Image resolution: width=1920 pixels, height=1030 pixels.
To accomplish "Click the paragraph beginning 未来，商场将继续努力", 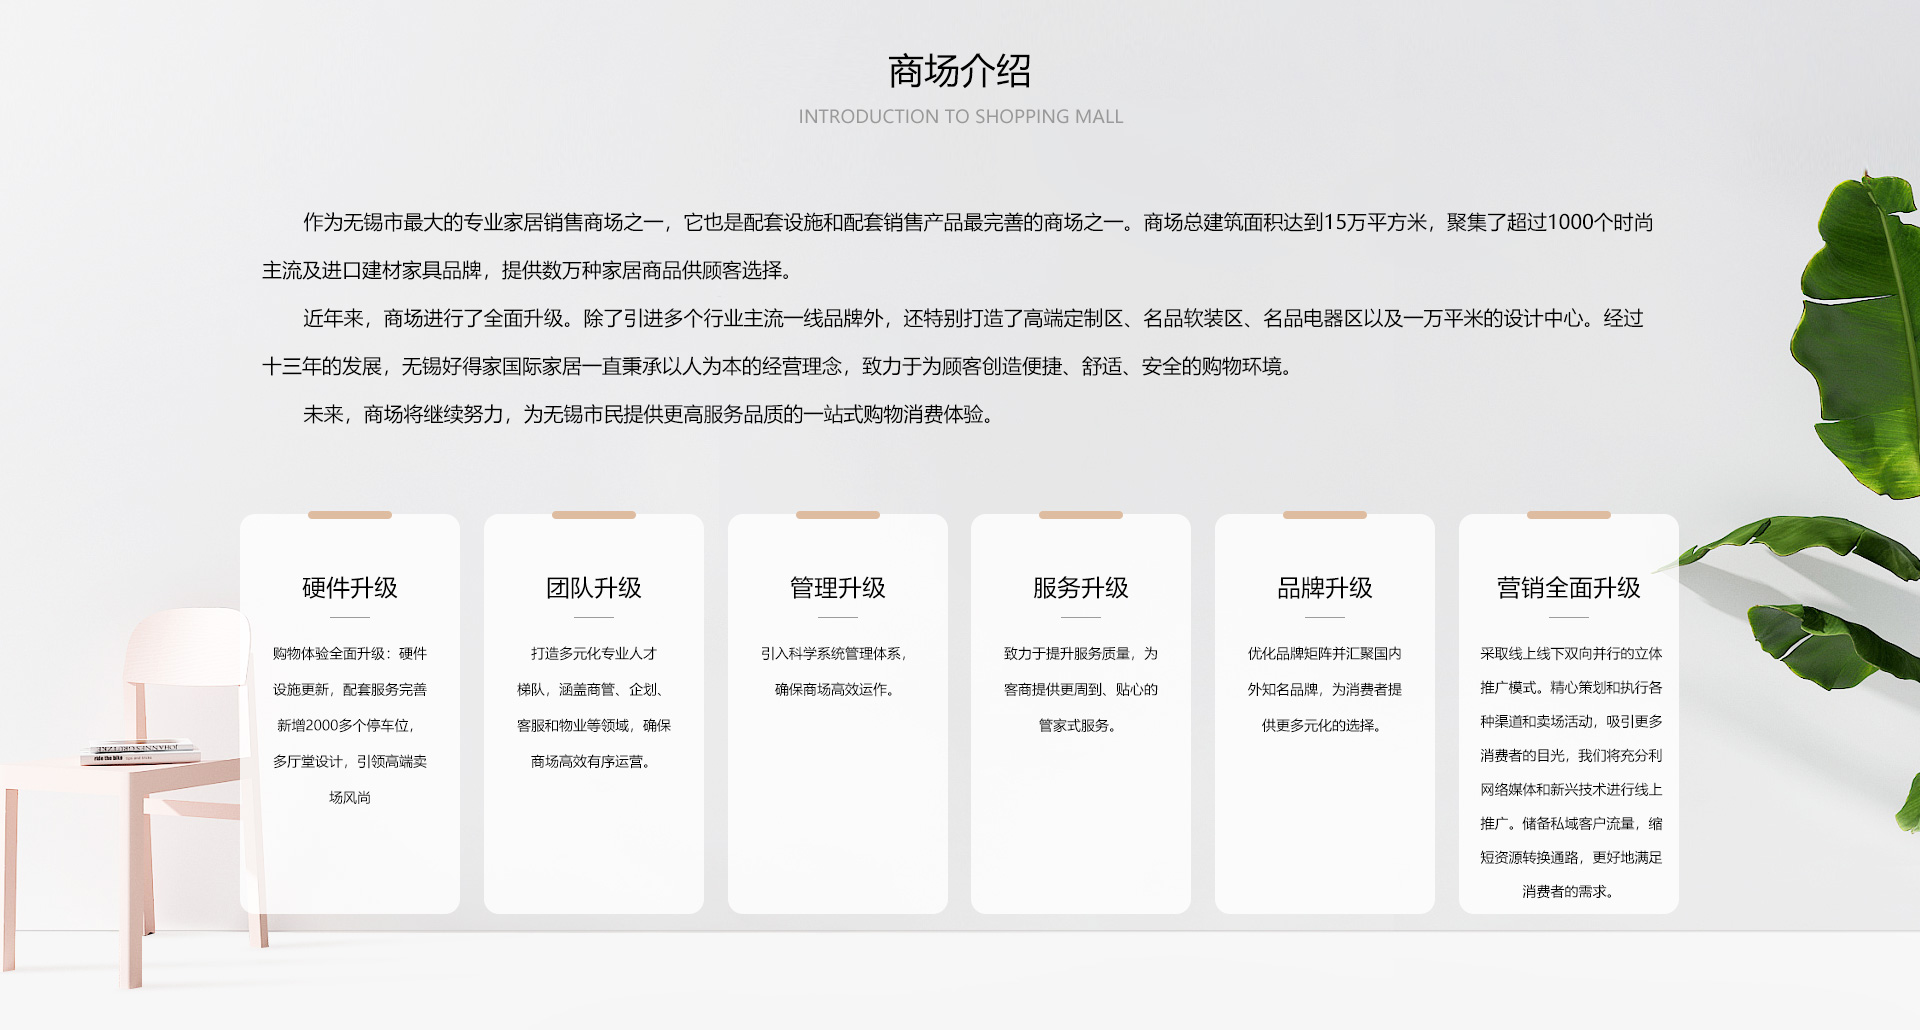I will click(649, 415).
